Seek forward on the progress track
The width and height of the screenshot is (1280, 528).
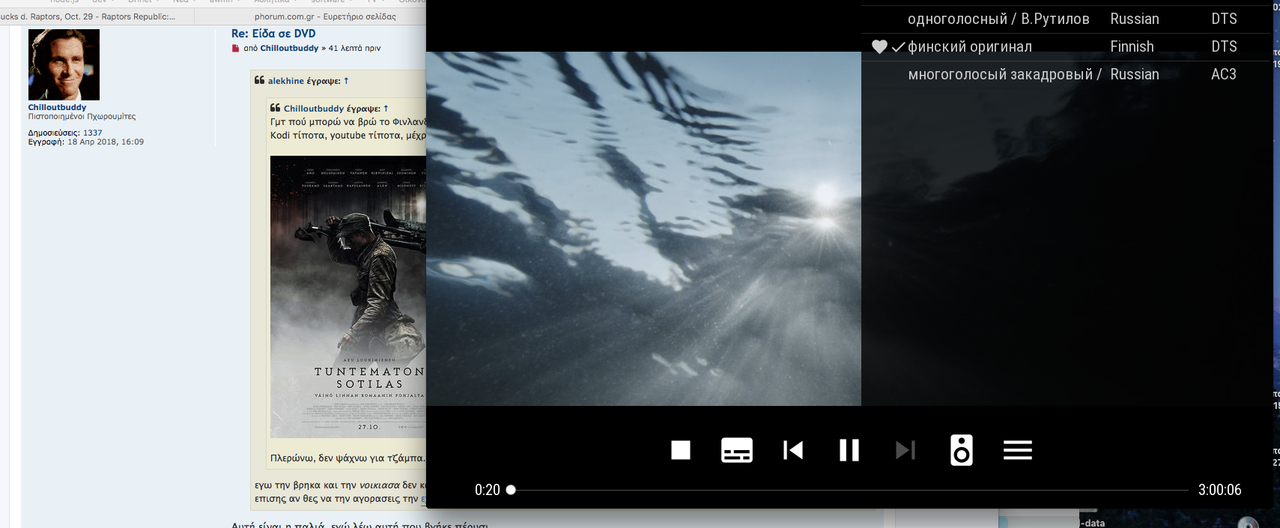850,490
